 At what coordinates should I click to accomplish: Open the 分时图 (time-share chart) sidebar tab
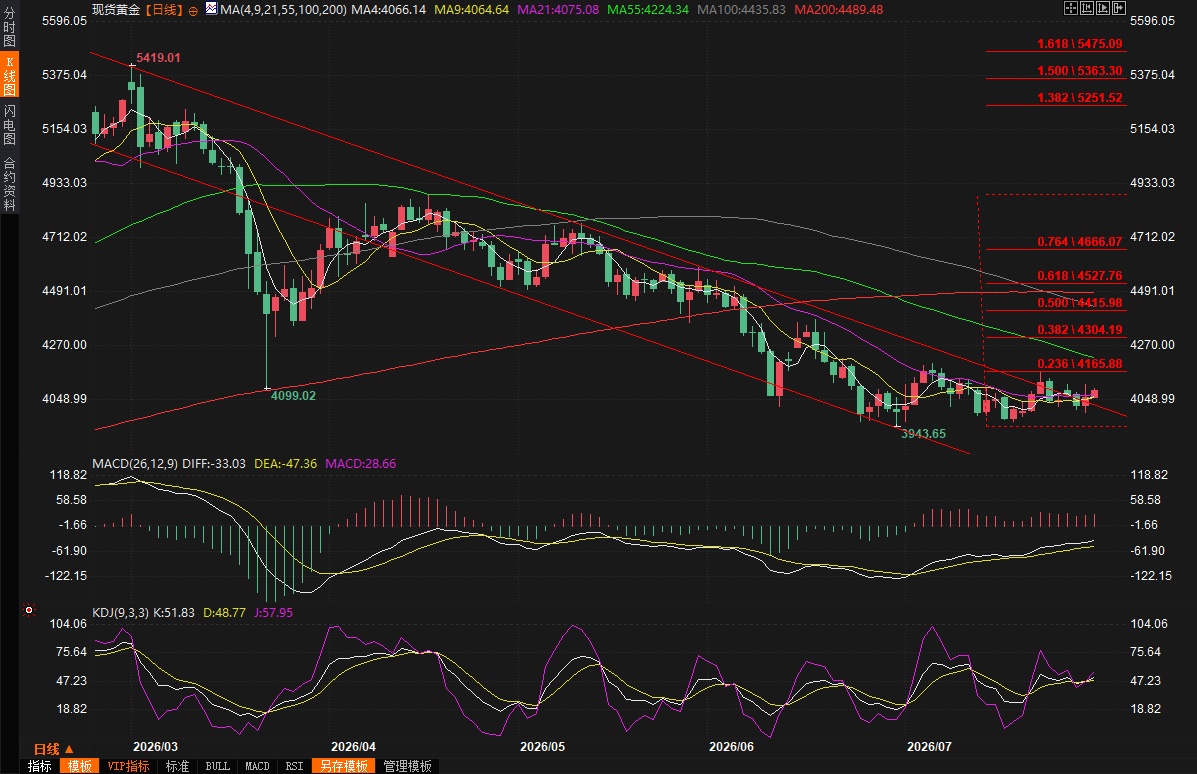pos(9,27)
